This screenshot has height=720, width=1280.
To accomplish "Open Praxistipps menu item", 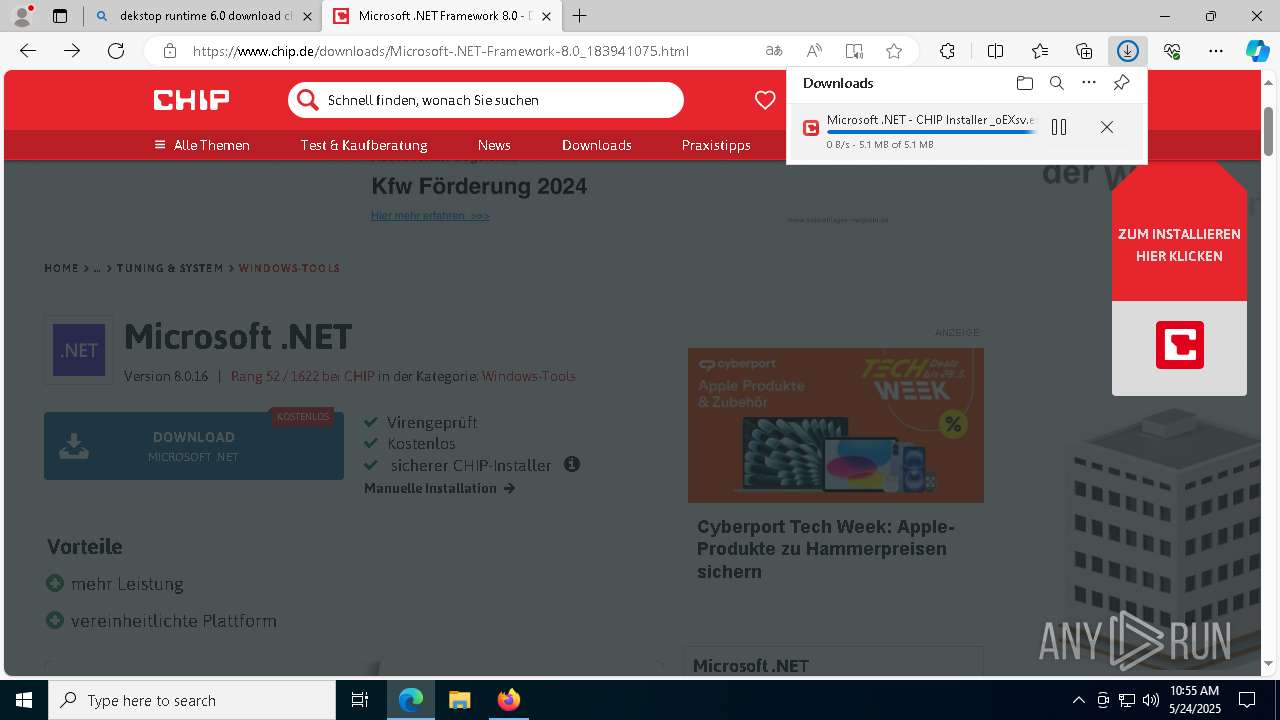I will click(716, 145).
